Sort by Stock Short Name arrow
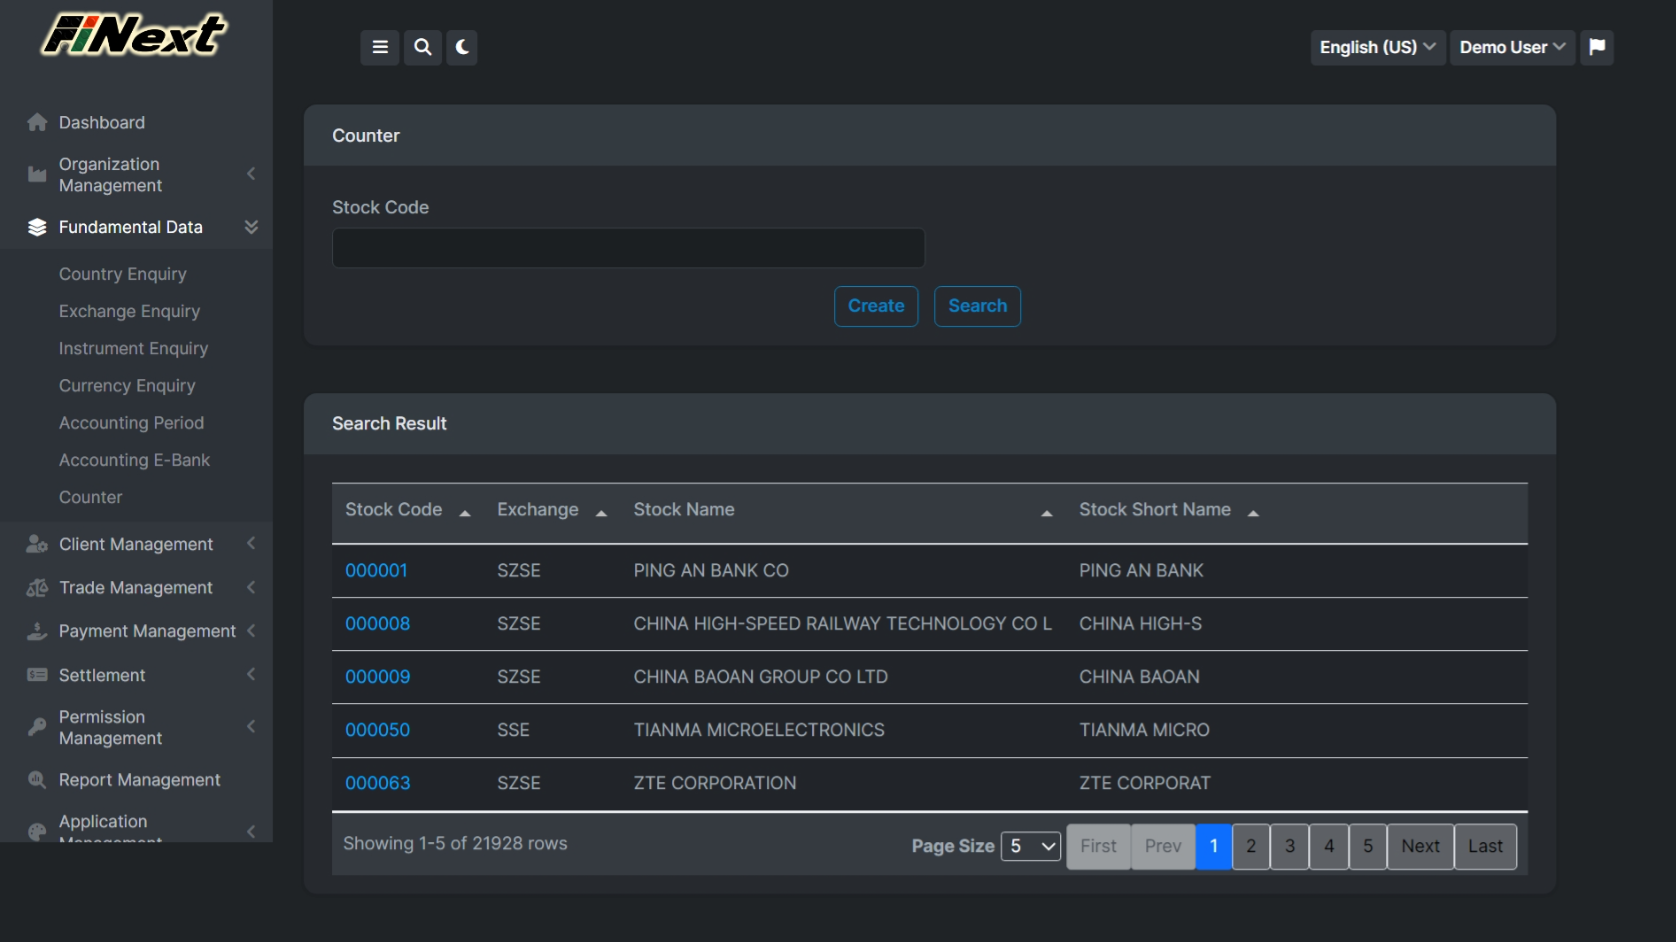 (x=1253, y=513)
